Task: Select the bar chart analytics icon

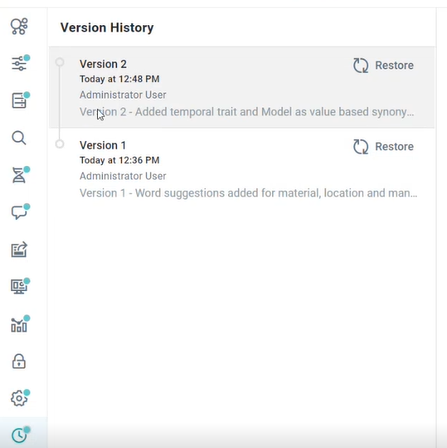Action: coord(19,324)
